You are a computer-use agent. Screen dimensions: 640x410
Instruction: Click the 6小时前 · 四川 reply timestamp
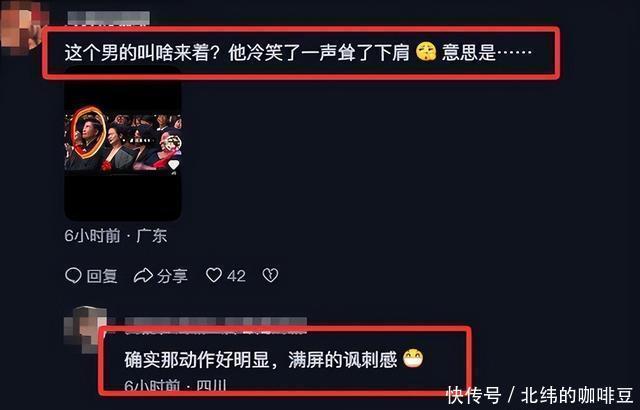click(176, 386)
